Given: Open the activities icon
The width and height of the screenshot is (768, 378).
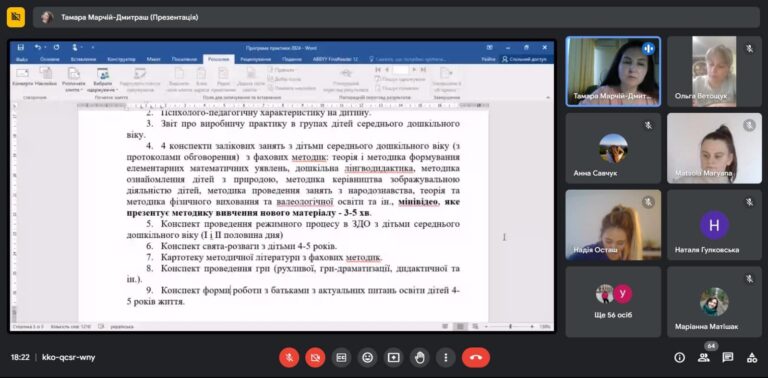Looking at the screenshot, I should click(752, 357).
